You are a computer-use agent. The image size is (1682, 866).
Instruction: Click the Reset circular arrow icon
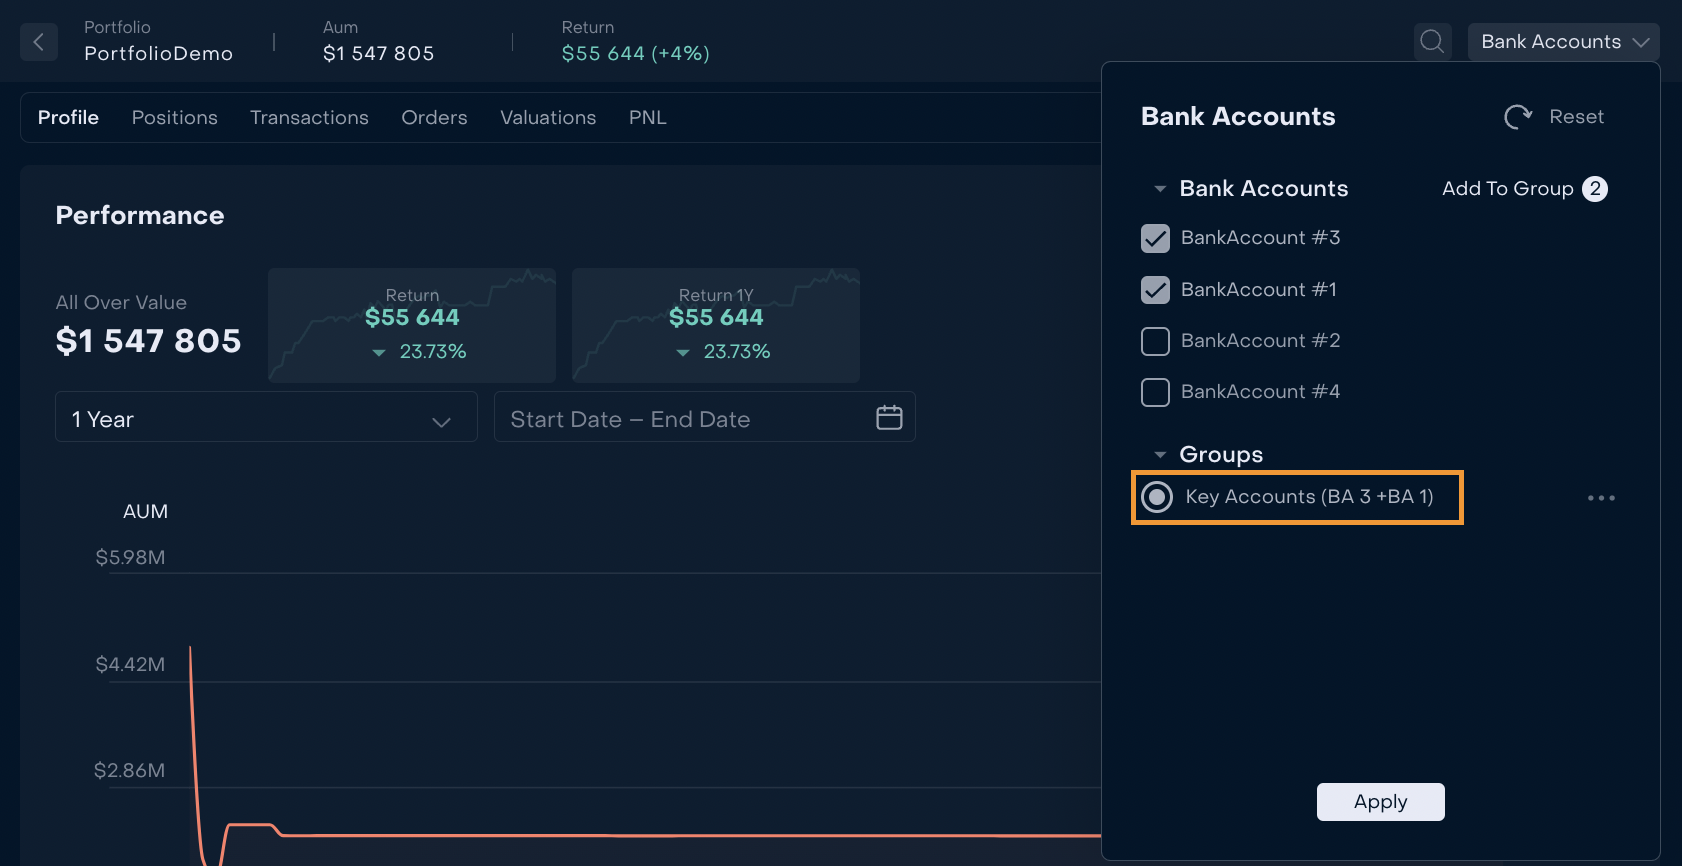pyautogui.click(x=1517, y=117)
